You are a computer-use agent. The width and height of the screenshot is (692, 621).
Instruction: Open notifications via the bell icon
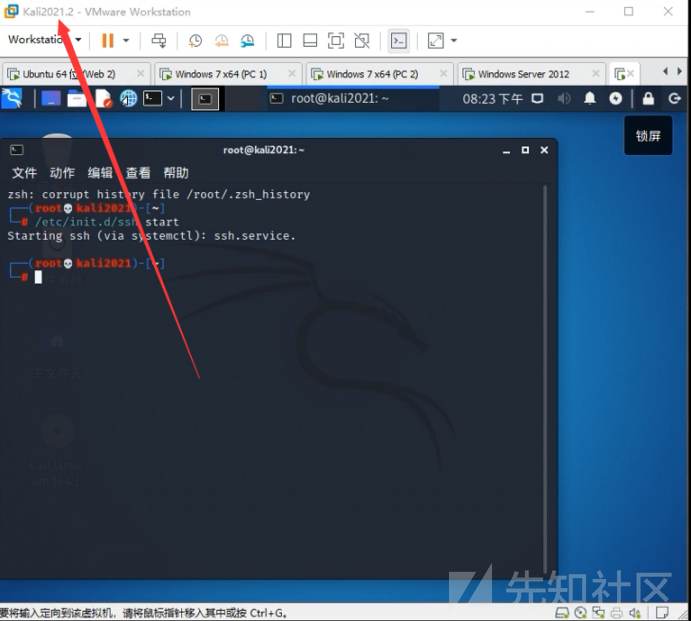[x=590, y=98]
